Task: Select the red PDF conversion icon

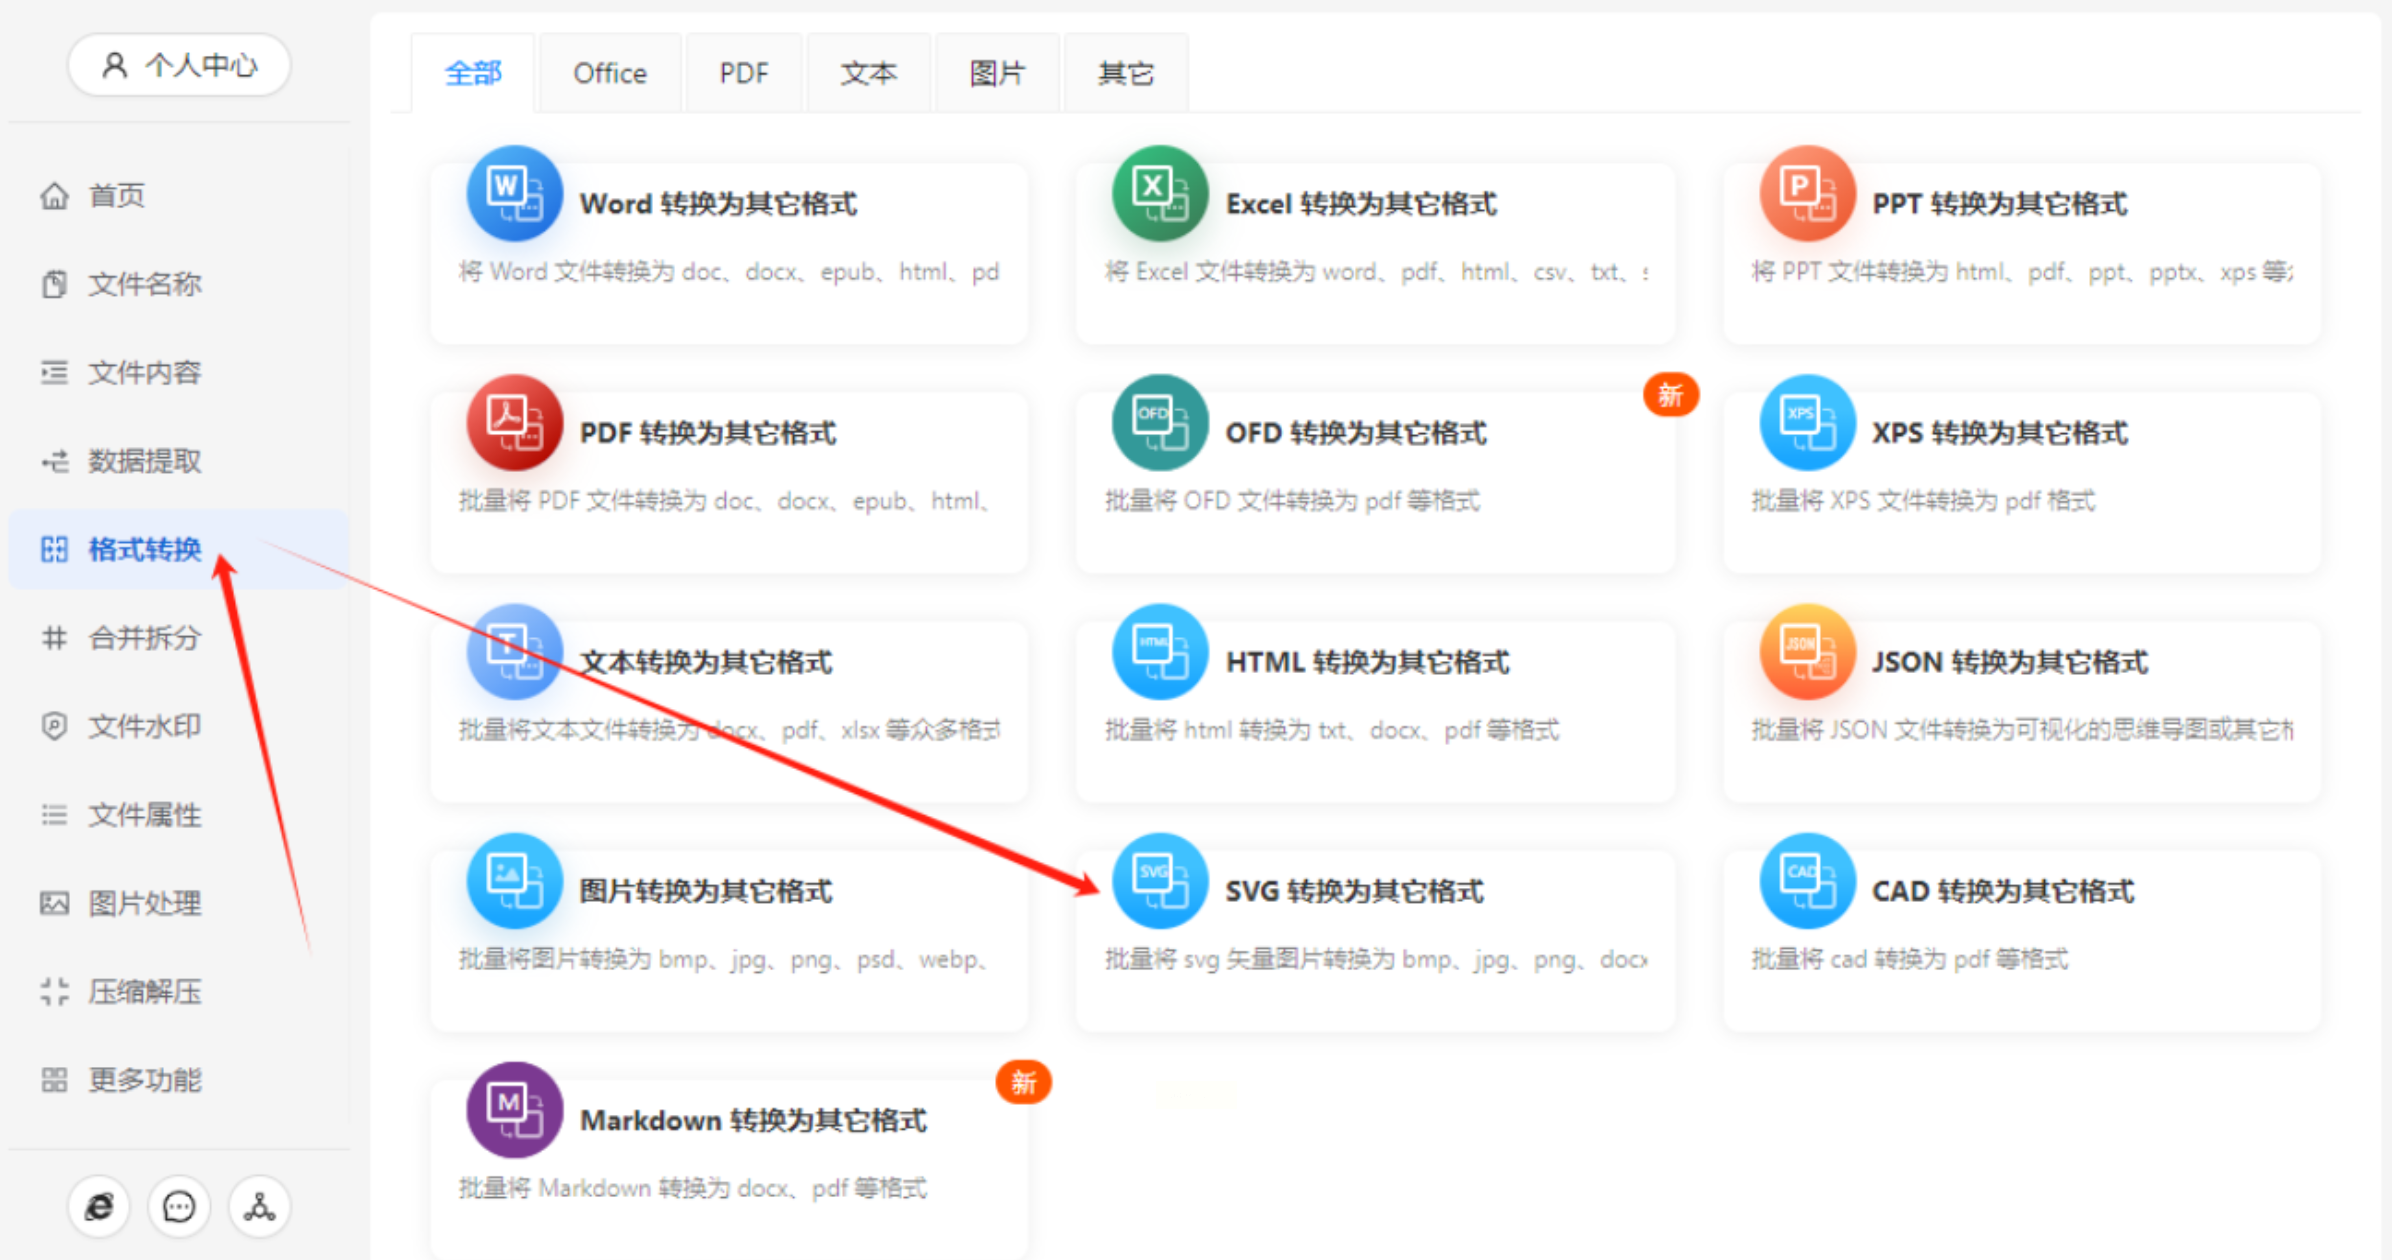Action: (x=514, y=423)
